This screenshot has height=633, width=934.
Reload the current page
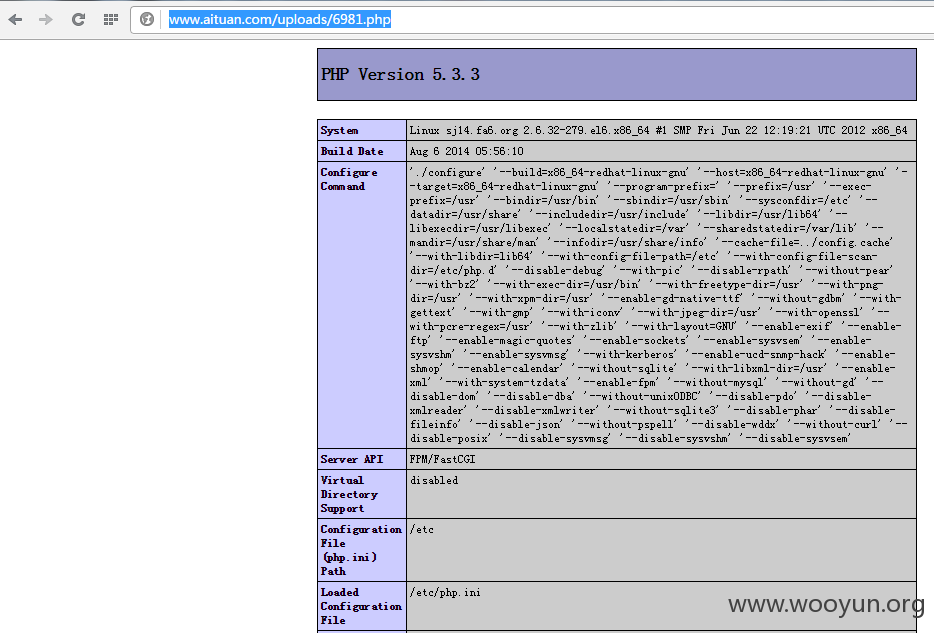tap(78, 20)
